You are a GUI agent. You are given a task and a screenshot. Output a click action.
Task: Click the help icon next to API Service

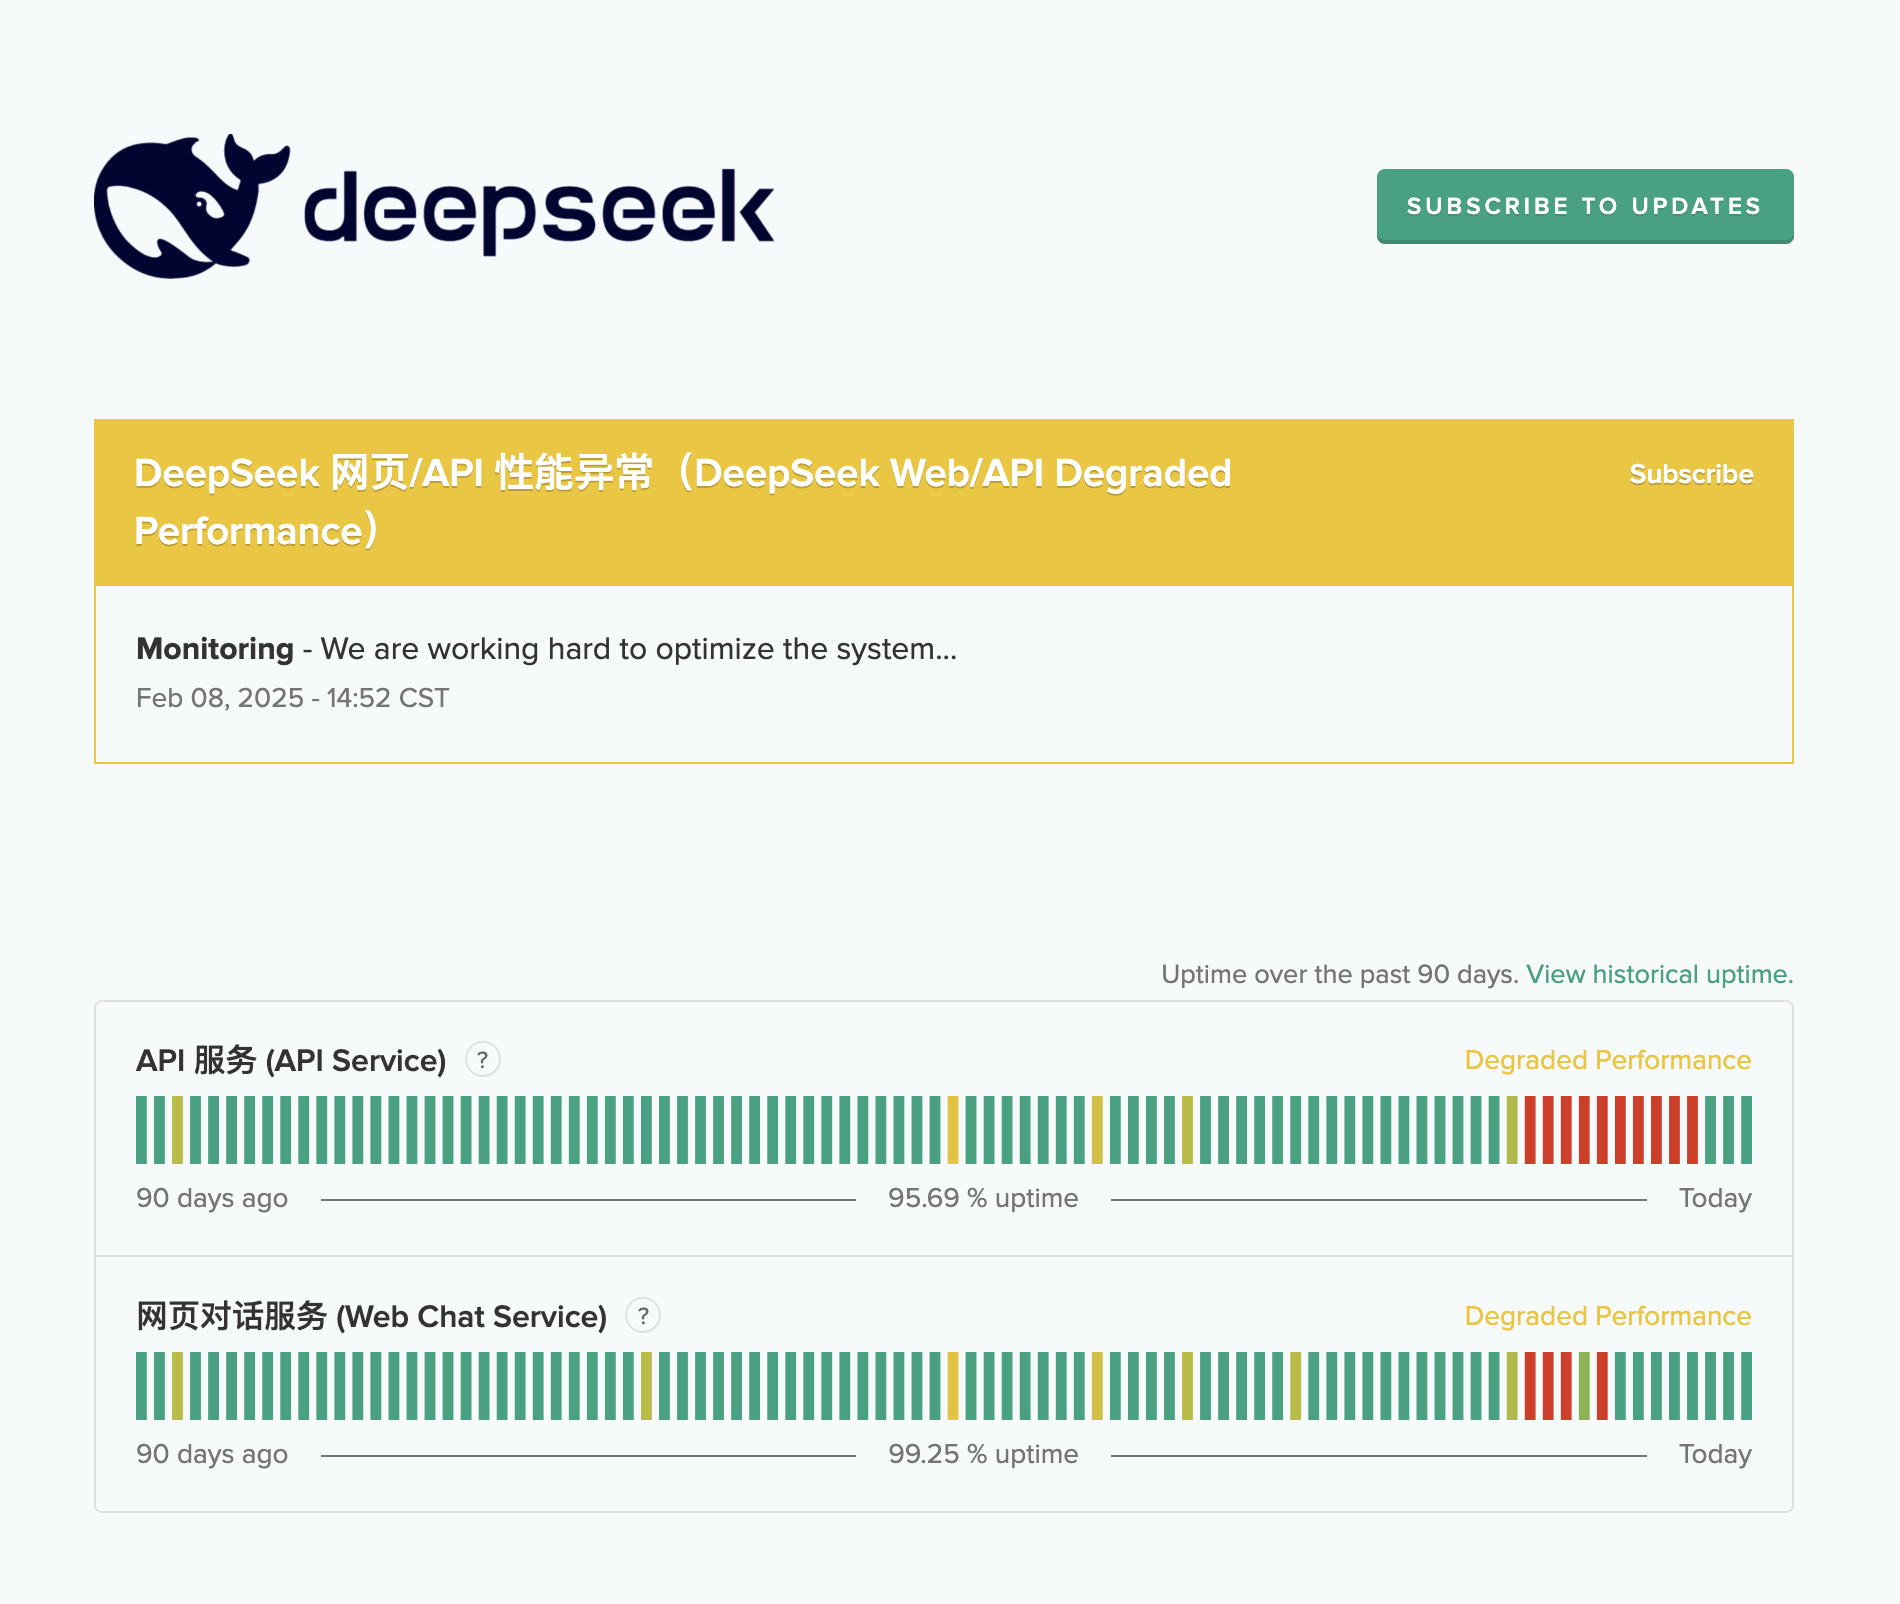coord(483,1059)
